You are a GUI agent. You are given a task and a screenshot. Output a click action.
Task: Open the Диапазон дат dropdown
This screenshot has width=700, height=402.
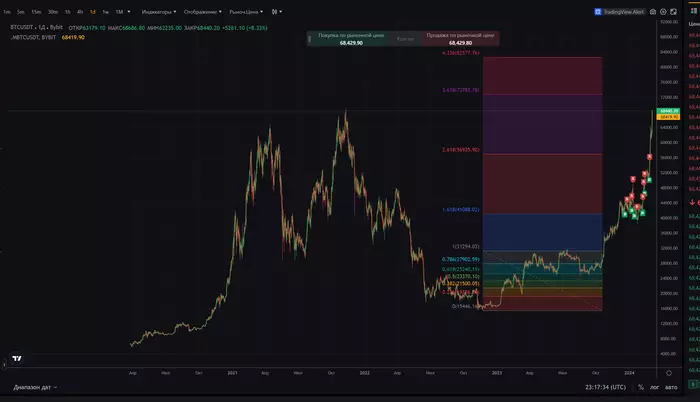[x=35, y=387]
